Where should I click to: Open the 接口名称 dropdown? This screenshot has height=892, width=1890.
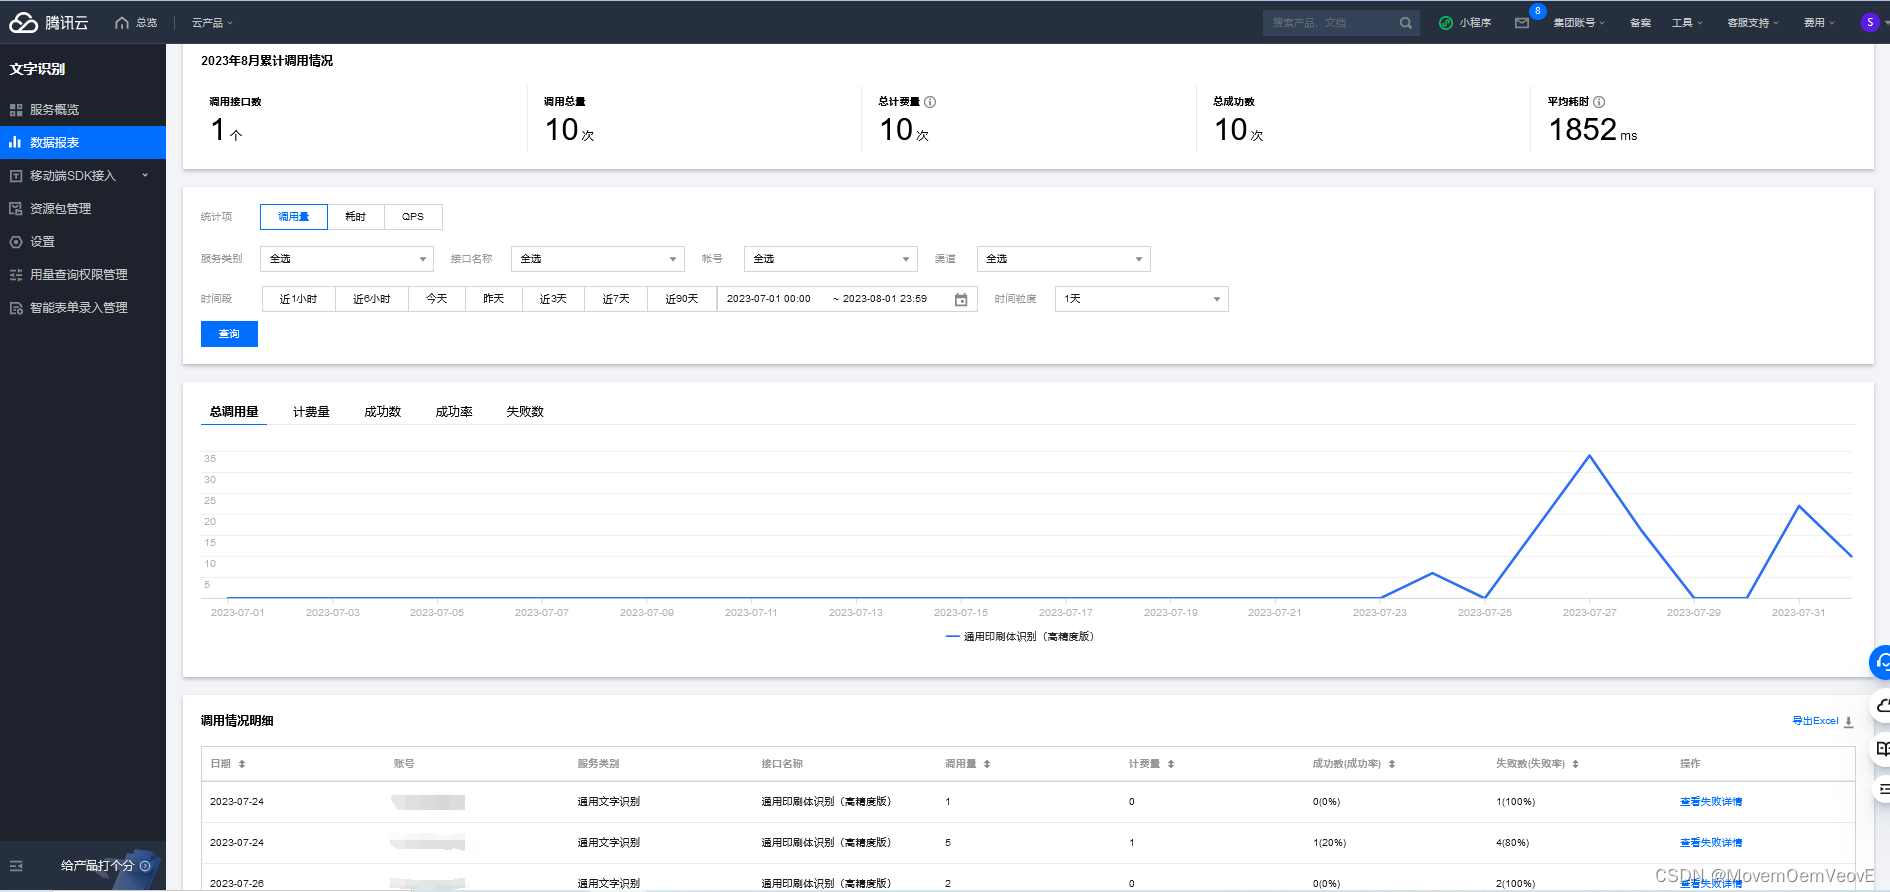(x=598, y=259)
